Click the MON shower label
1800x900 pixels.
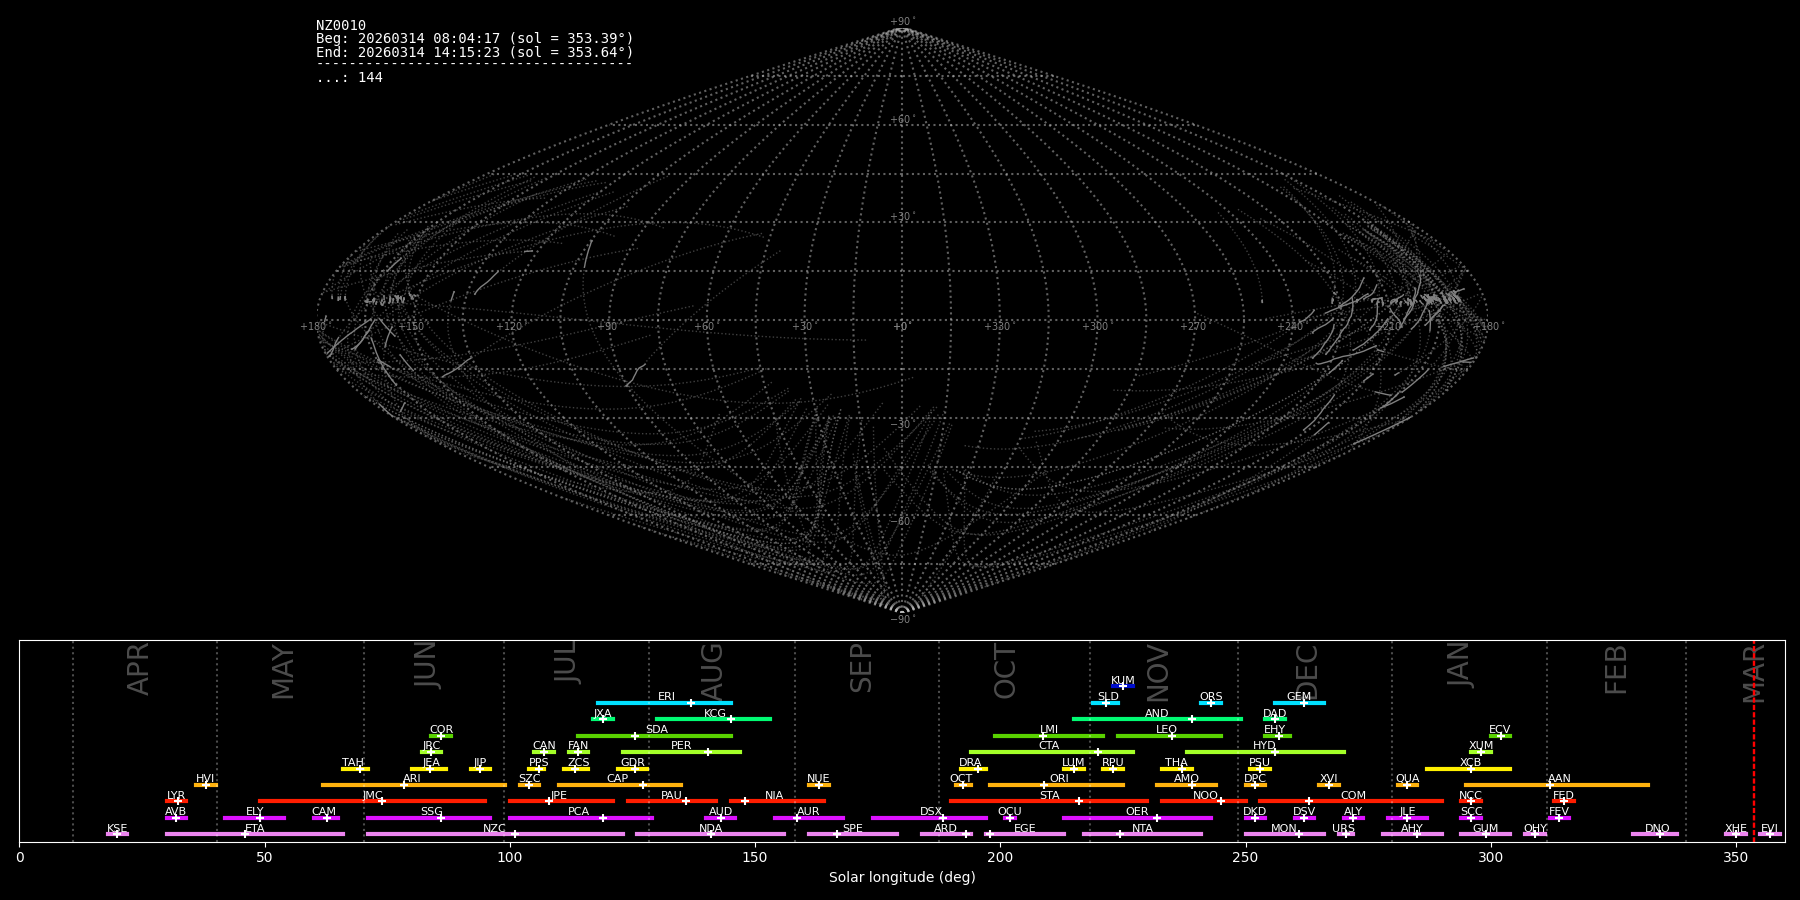tap(1284, 829)
